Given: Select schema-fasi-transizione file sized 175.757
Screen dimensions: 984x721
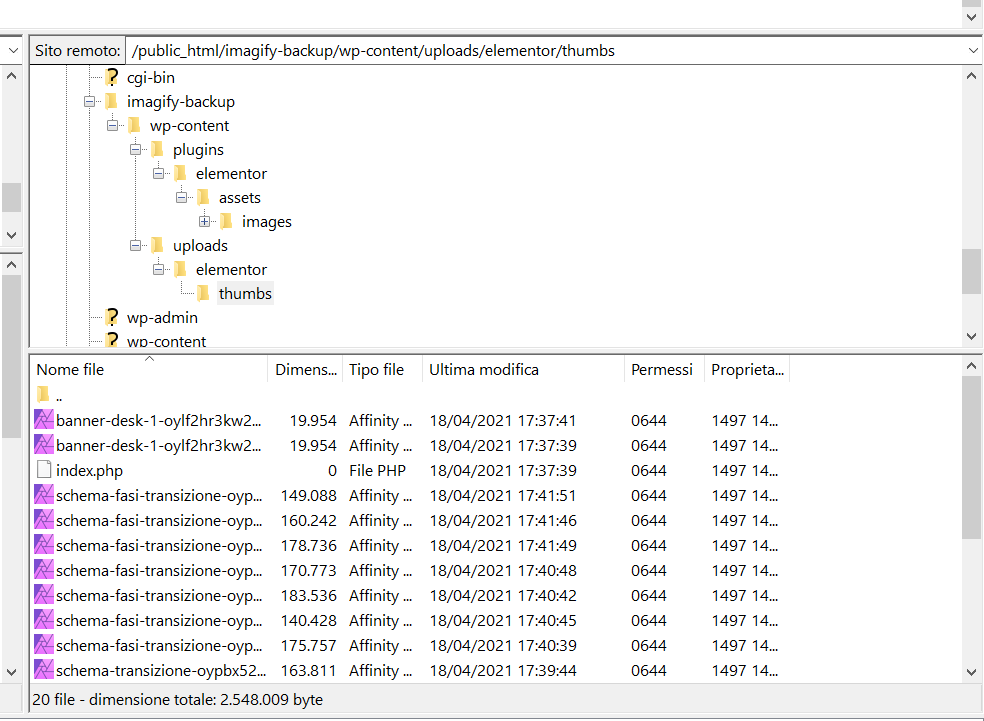Looking at the screenshot, I should [x=159, y=646].
